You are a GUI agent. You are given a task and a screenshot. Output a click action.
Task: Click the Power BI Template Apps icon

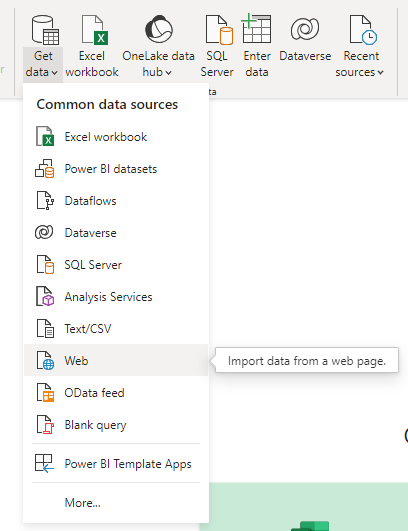(x=44, y=463)
